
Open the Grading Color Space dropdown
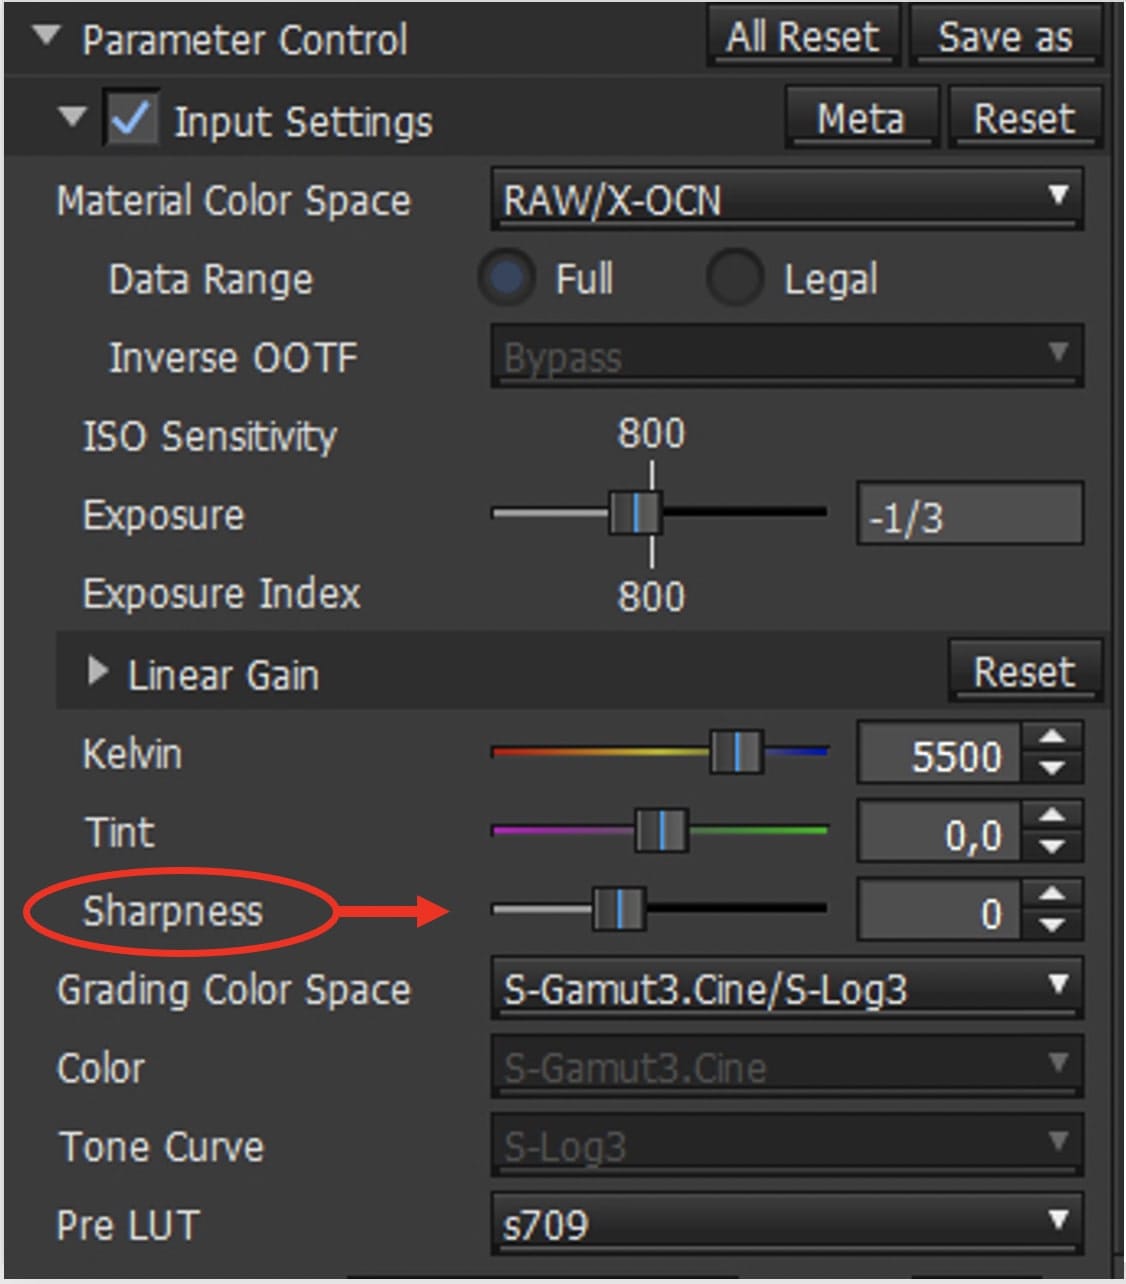click(x=787, y=988)
